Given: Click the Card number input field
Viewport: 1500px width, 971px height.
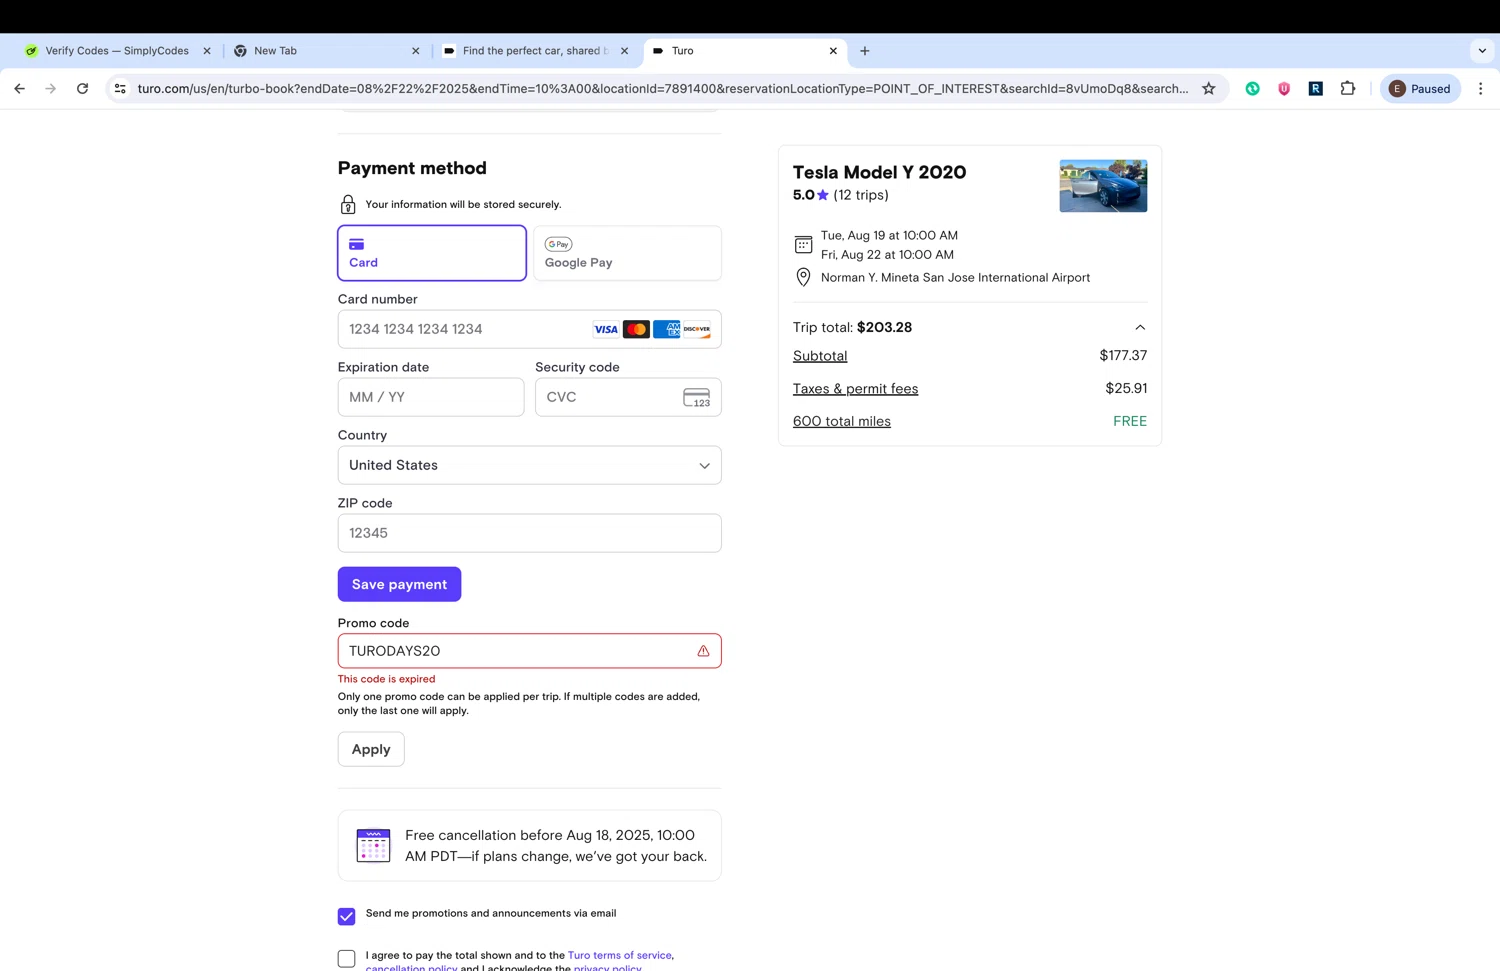Looking at the screenshot, I should click(529, 329).
